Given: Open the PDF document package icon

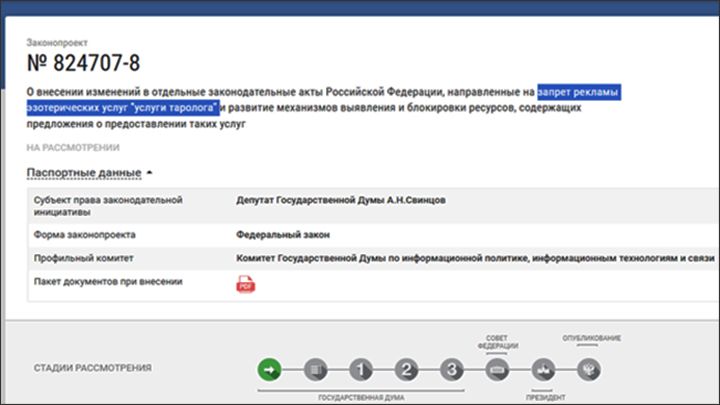Looking at the screenshot, I should click(x=245, y=284).
